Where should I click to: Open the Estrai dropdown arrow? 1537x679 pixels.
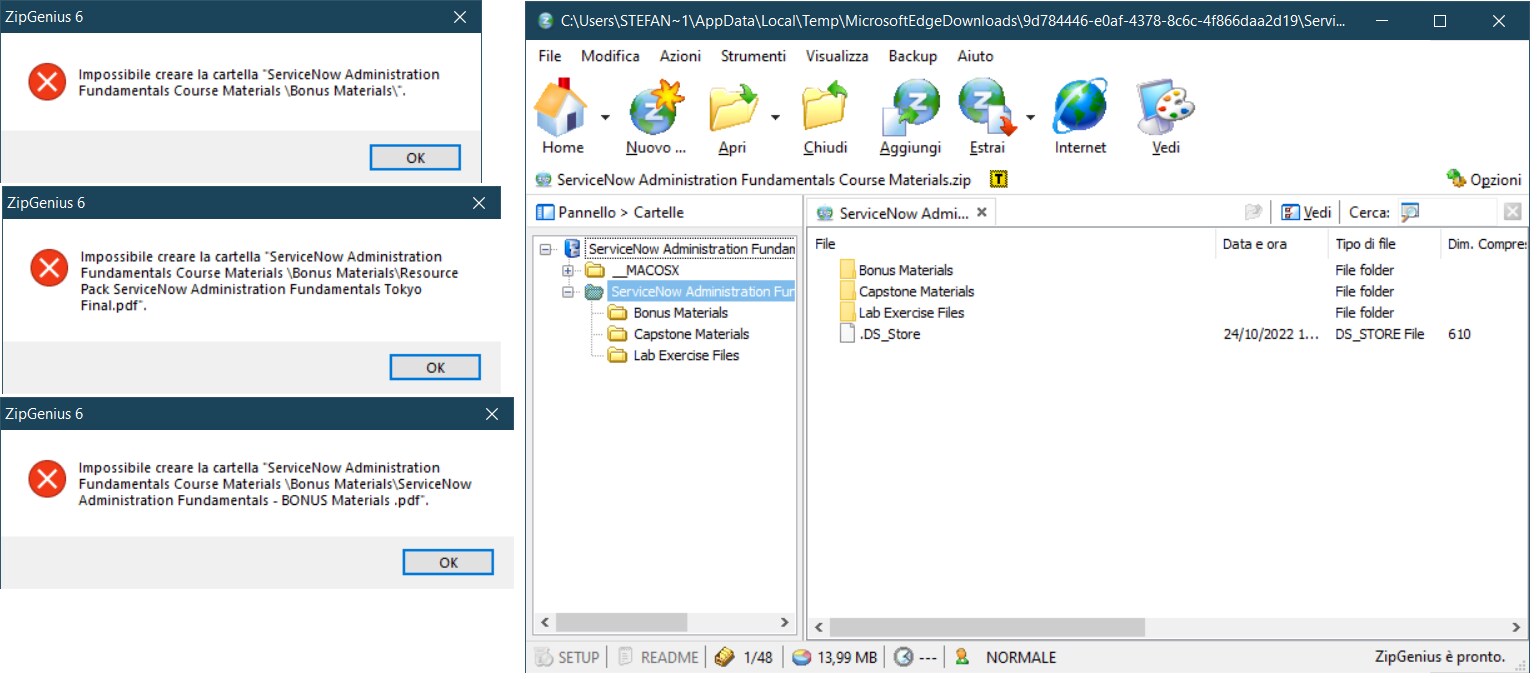pos(1030,117)
